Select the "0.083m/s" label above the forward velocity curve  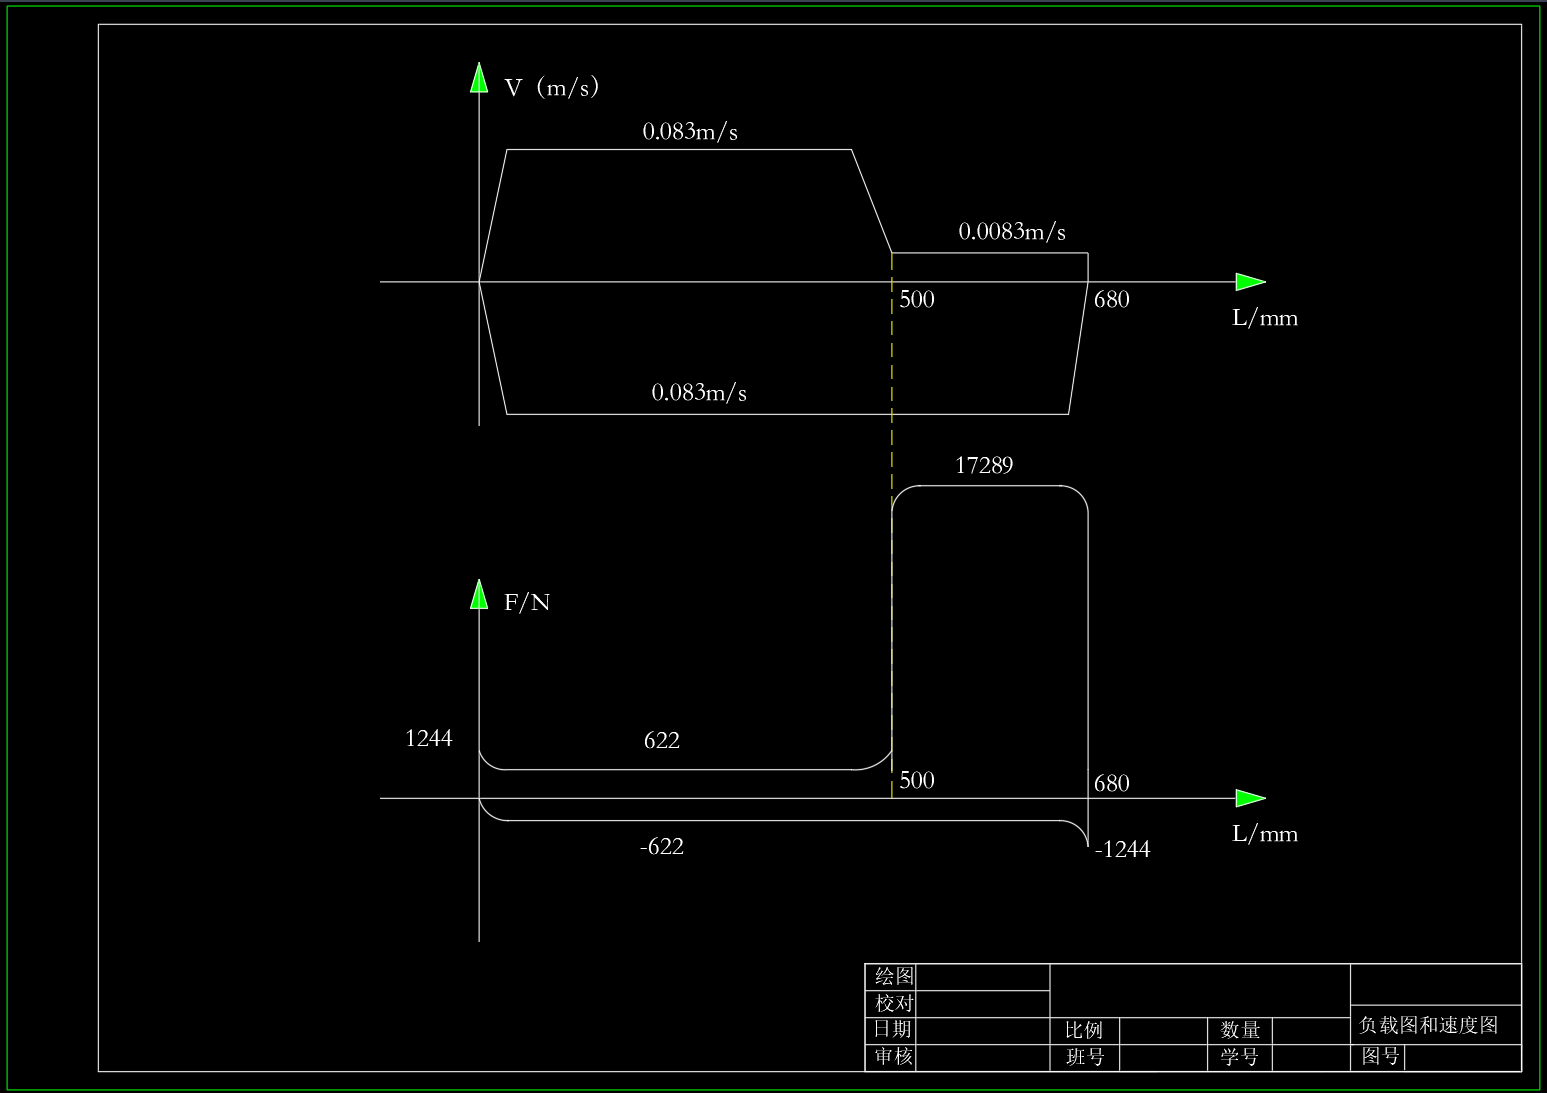pos(690,132)
